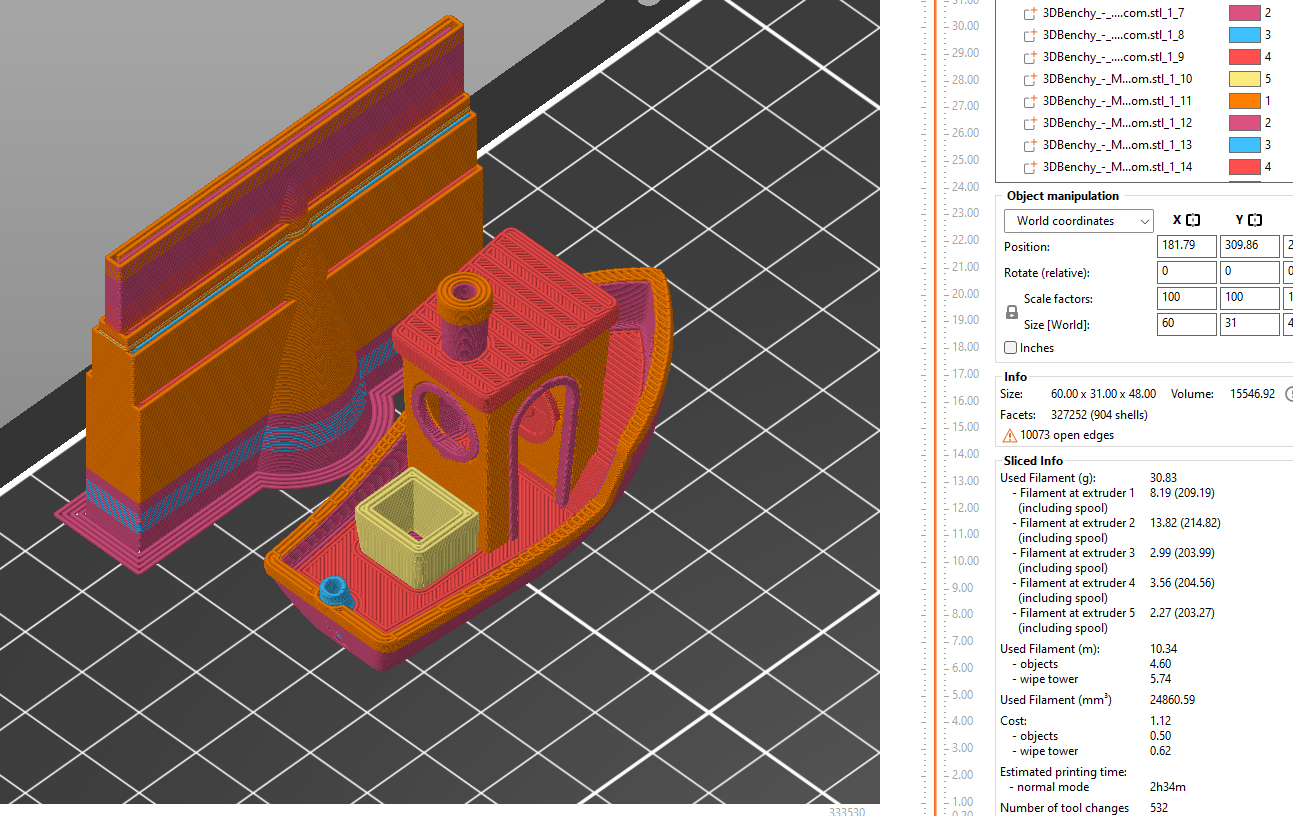Toggle the scale proportions lock icon

pos(1011,312)
